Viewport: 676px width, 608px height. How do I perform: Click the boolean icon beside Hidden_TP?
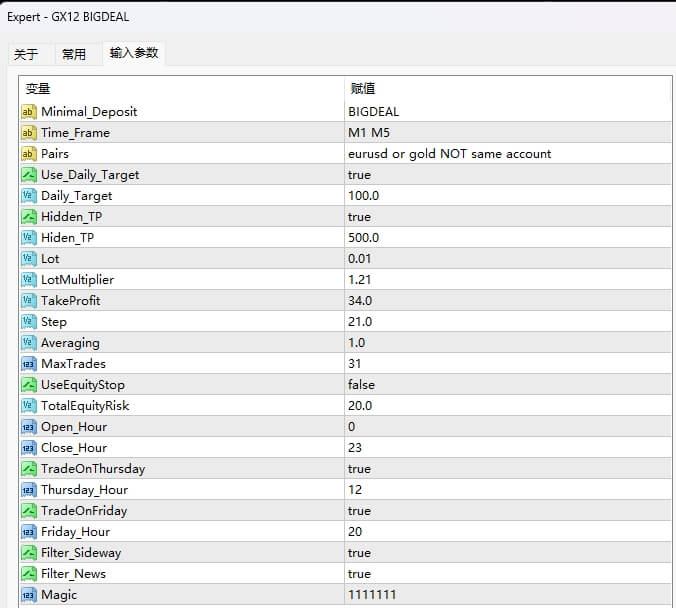tap(28, 217)
